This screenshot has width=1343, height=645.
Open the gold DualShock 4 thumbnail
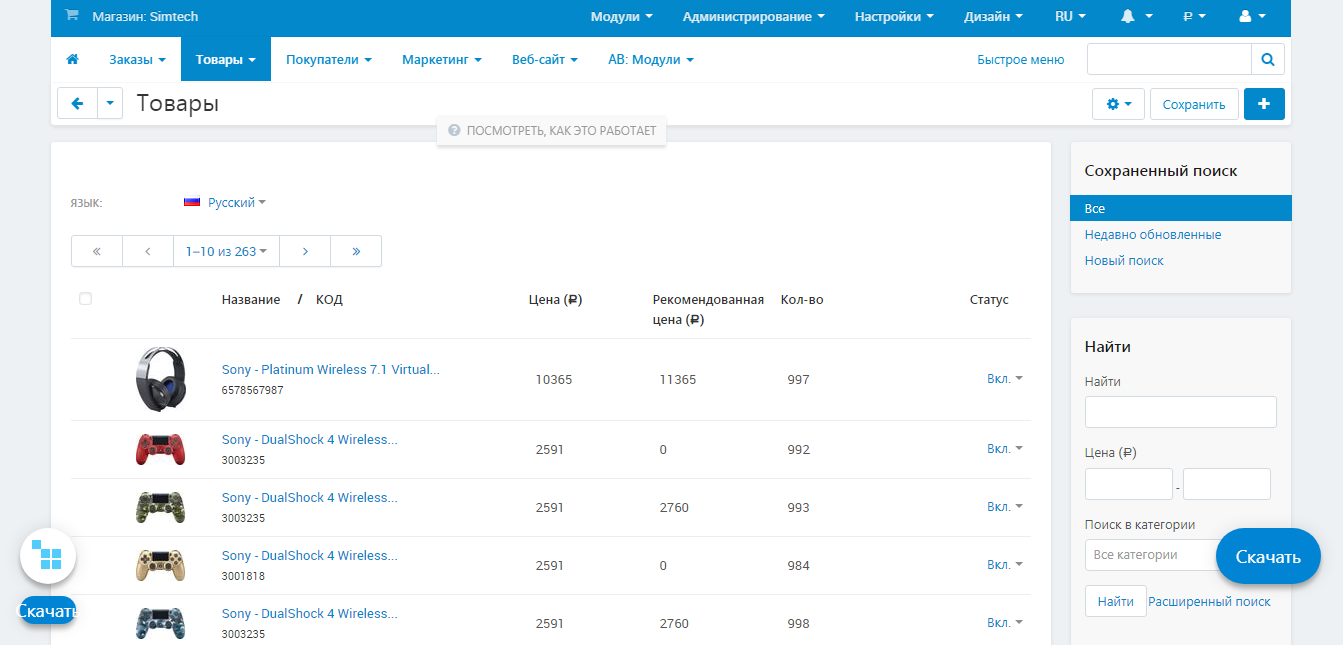(160, 565)
